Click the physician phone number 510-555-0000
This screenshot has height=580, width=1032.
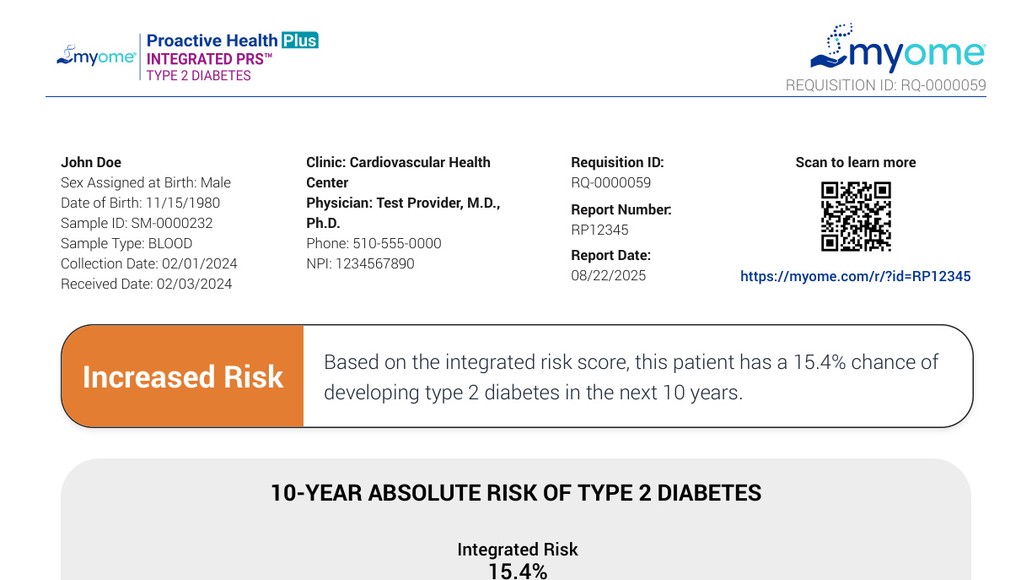coord(373,243)
